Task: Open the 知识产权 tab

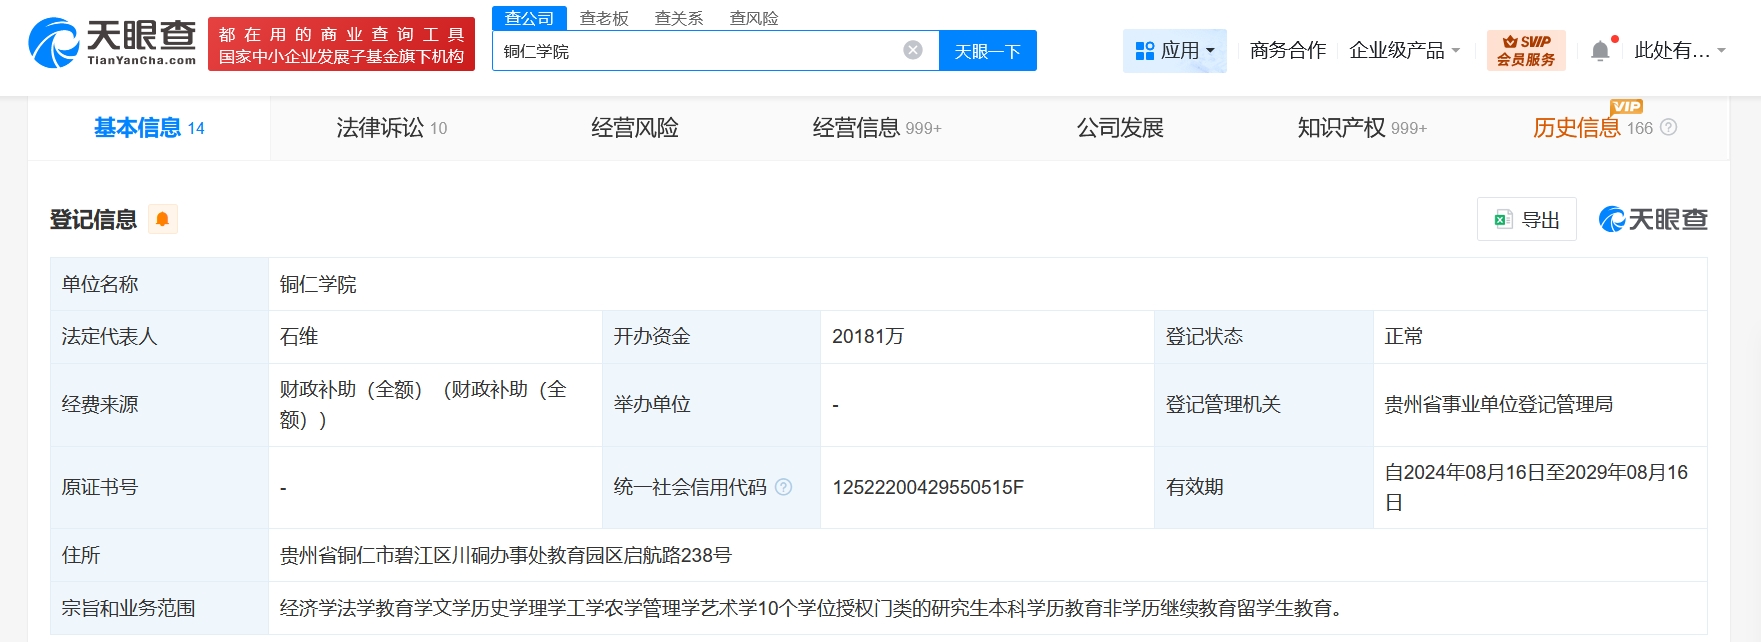Action: tap(1361, 128)
